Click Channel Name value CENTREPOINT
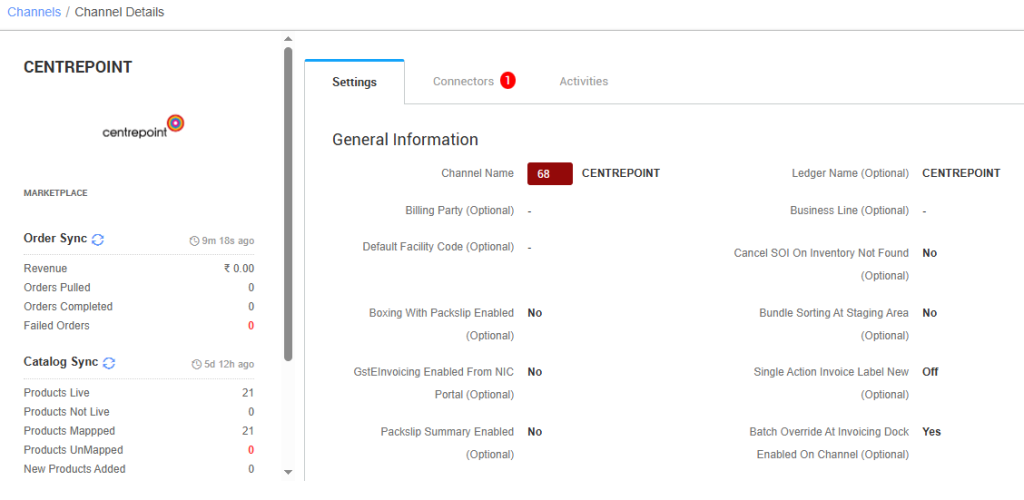 tap(620, 173)
